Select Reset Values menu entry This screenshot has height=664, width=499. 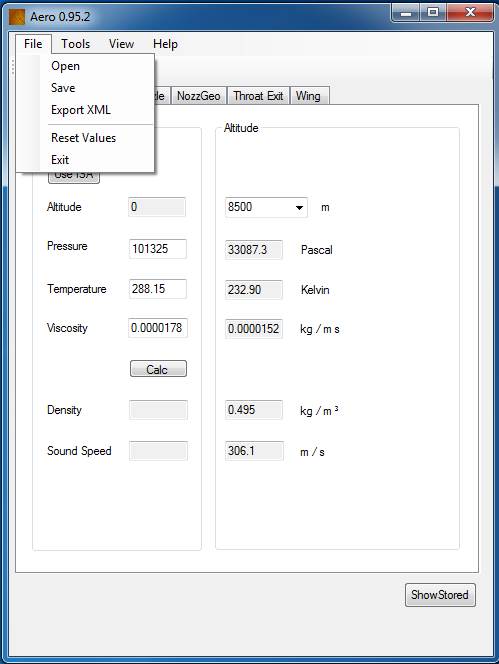tap(83, 138)
